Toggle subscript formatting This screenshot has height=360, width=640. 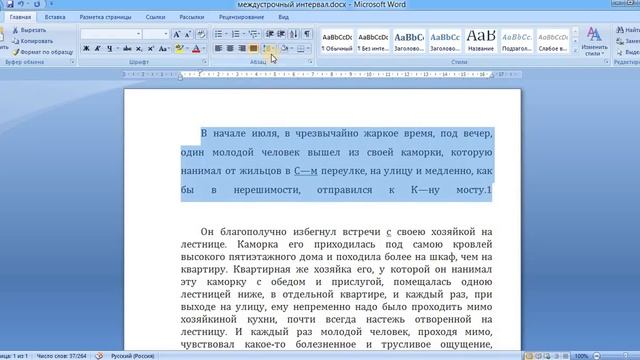(x=139, y=49)
